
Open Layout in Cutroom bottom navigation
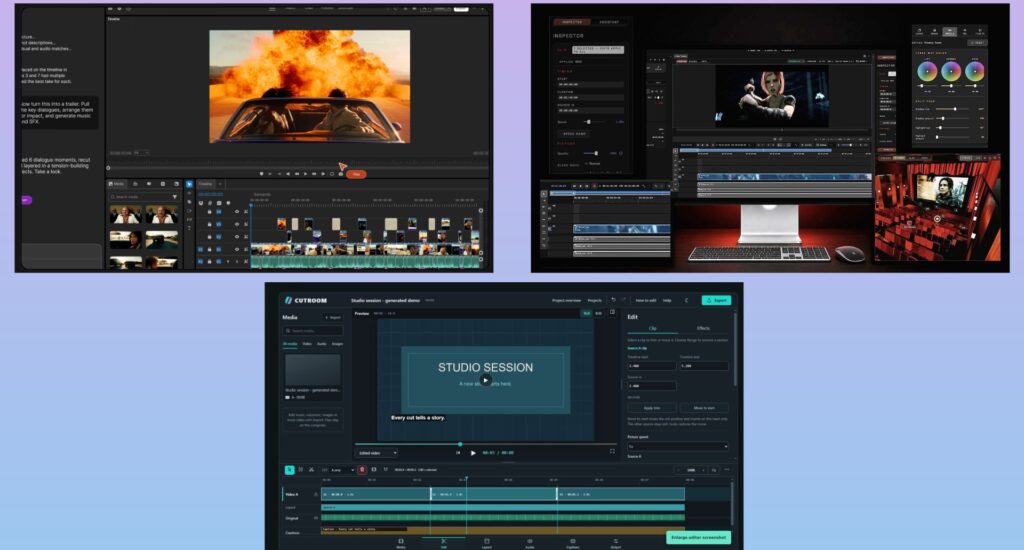[x=487, y=543]
